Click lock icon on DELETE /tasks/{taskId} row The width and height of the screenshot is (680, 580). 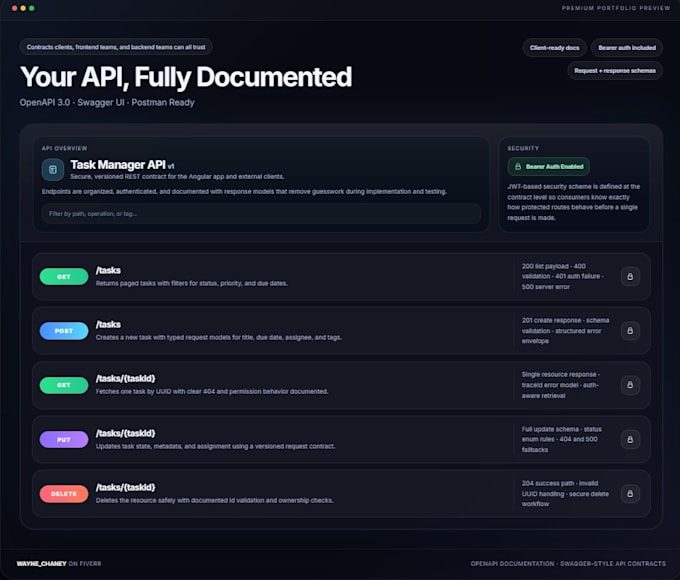click(630, 494)
